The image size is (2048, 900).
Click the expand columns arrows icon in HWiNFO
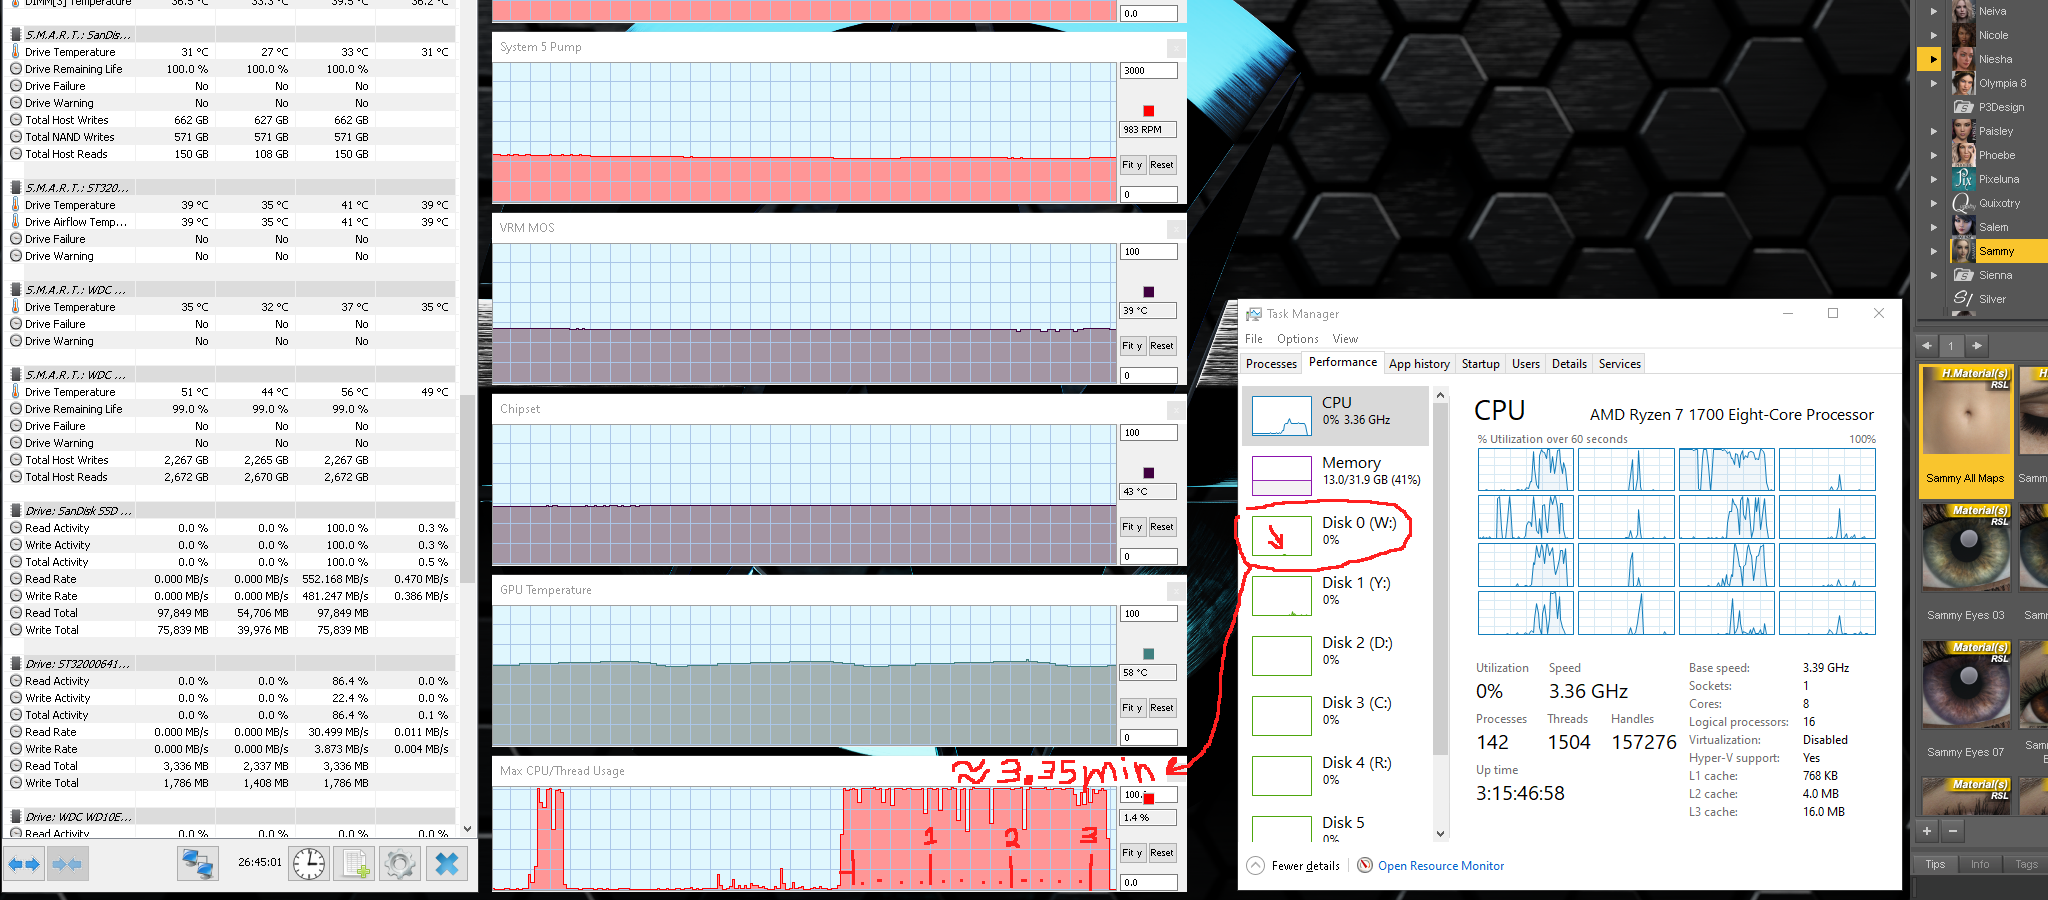pyautogui.click(x=25, y=864)
